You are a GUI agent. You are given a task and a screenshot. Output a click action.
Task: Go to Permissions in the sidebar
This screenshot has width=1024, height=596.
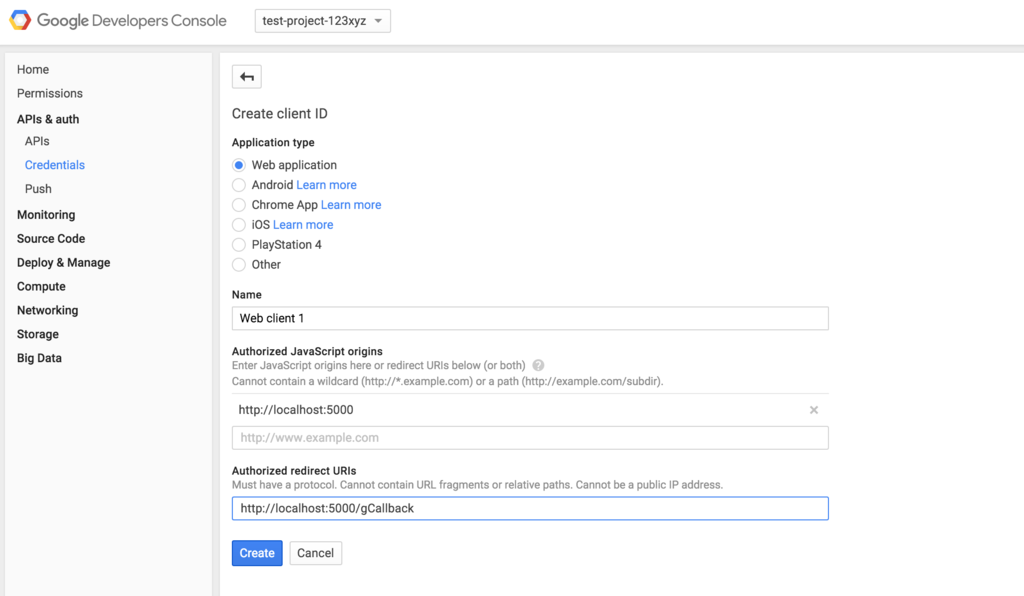pyautogui.click(x=50, y=93)
